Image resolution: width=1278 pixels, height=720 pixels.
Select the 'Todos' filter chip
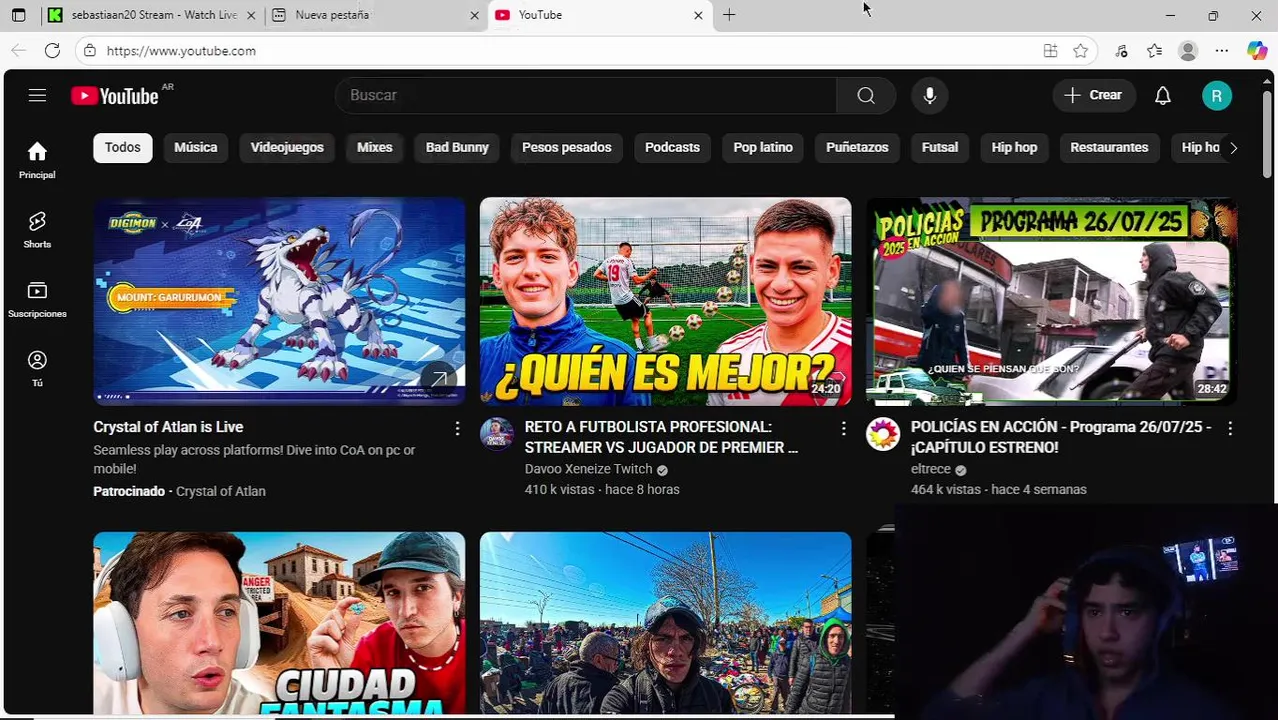tap(123, 147)
